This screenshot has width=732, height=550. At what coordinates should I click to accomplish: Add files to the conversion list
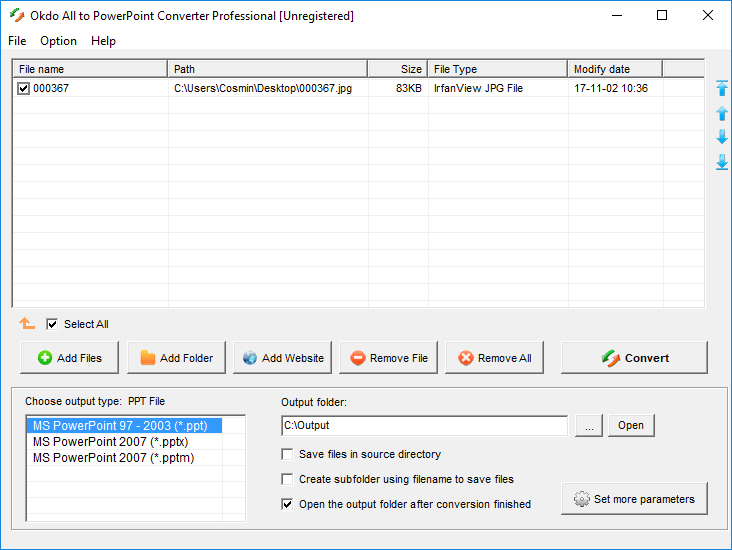click(70, 358)
